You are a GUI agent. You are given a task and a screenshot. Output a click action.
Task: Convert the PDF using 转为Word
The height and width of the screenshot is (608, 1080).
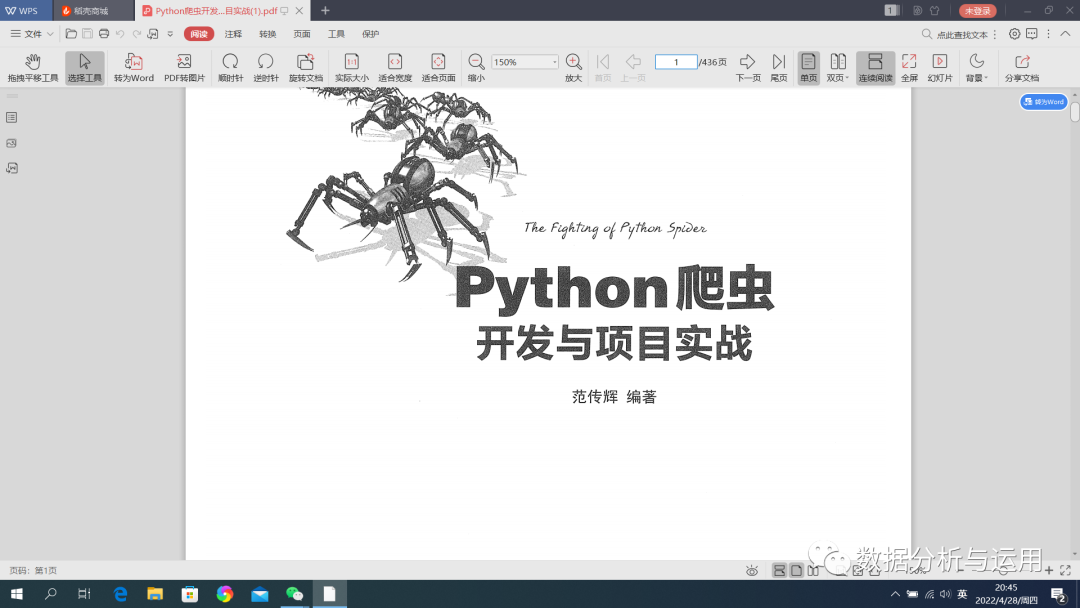tap(134, 67)
